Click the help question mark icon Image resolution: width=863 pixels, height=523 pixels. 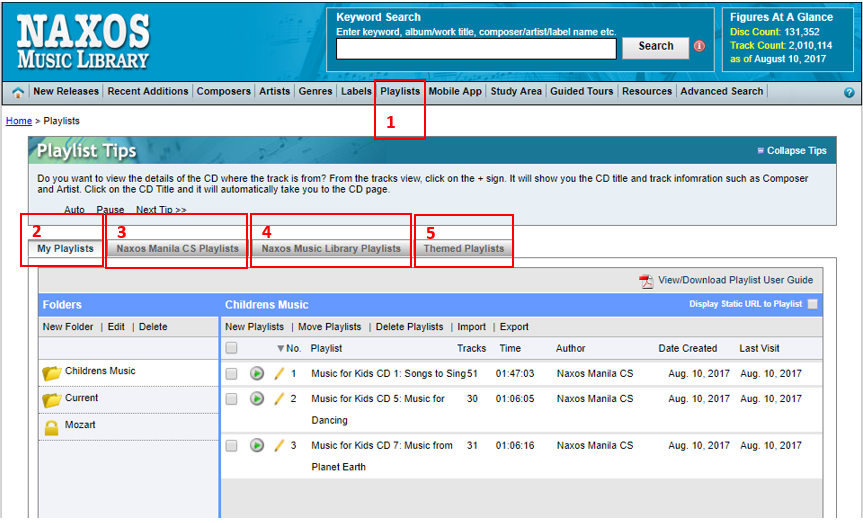tap(849, 92)
